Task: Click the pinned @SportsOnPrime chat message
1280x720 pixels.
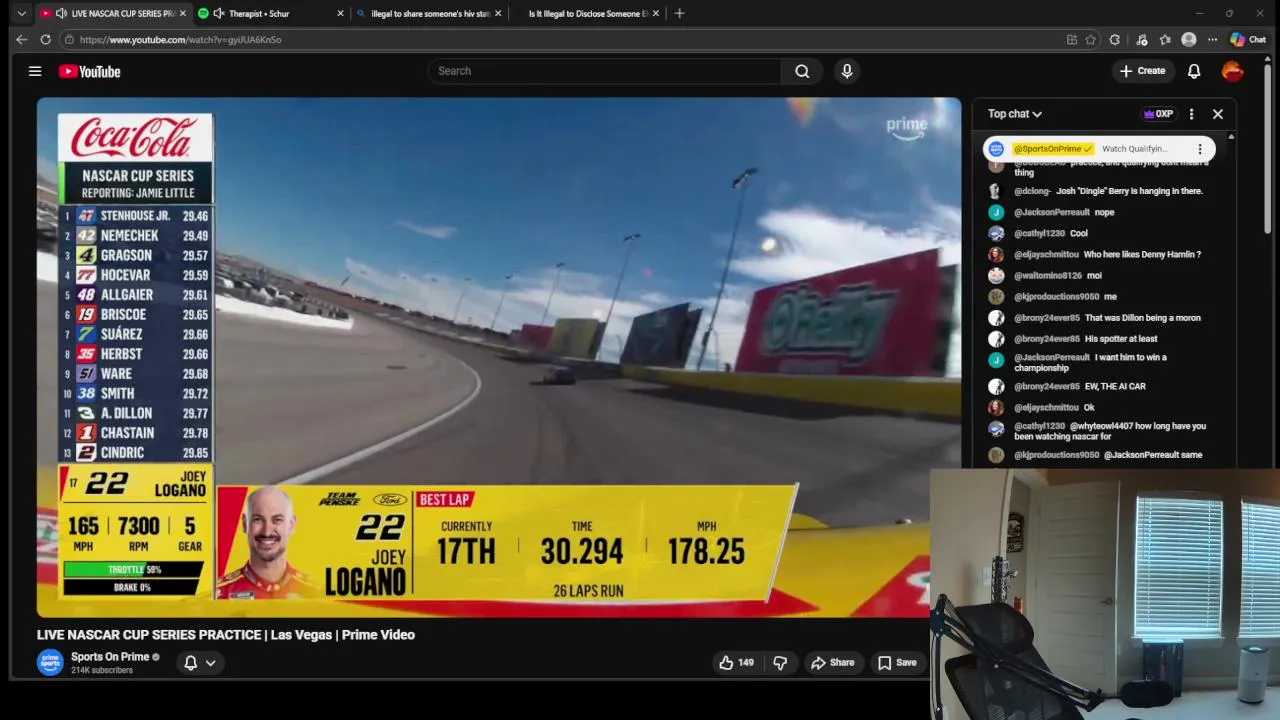Action: tap(1099, 149)
